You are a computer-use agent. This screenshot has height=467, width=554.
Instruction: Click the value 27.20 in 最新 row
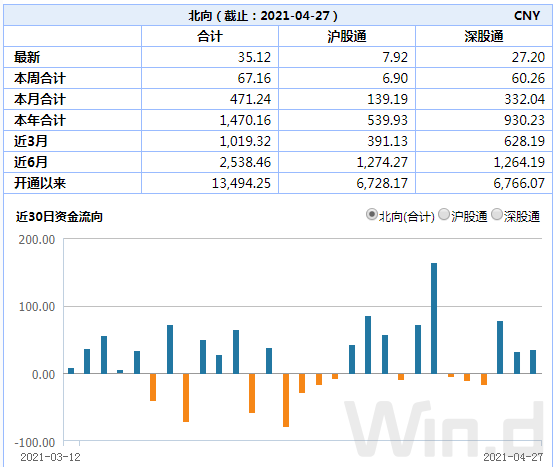(x=528, y=57)
